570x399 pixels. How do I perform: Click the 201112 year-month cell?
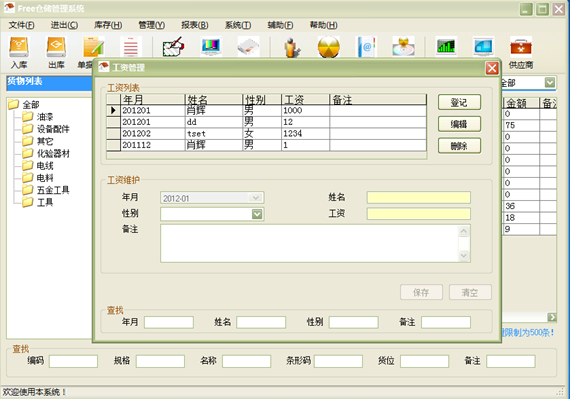point(153,145)
